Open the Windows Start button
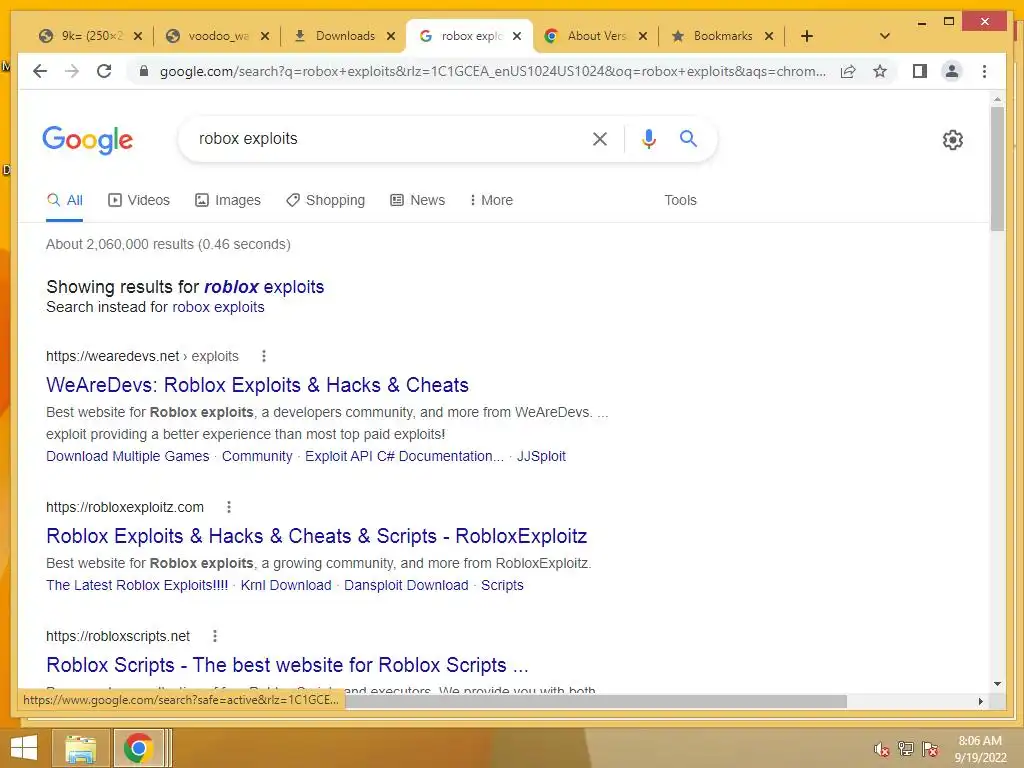Screen dimensions: 1024x768 coord(24,748)
